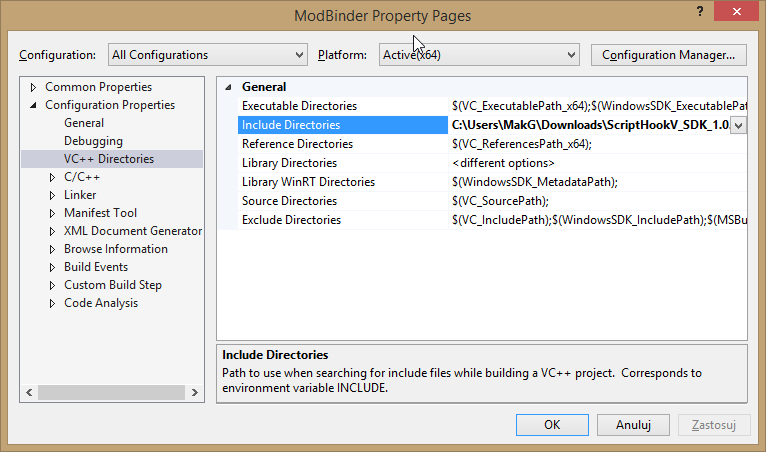Collapse the Configuration Properties node
Image resolution: width=766 pixels, height=452 pixels.
tap(34, 105)
